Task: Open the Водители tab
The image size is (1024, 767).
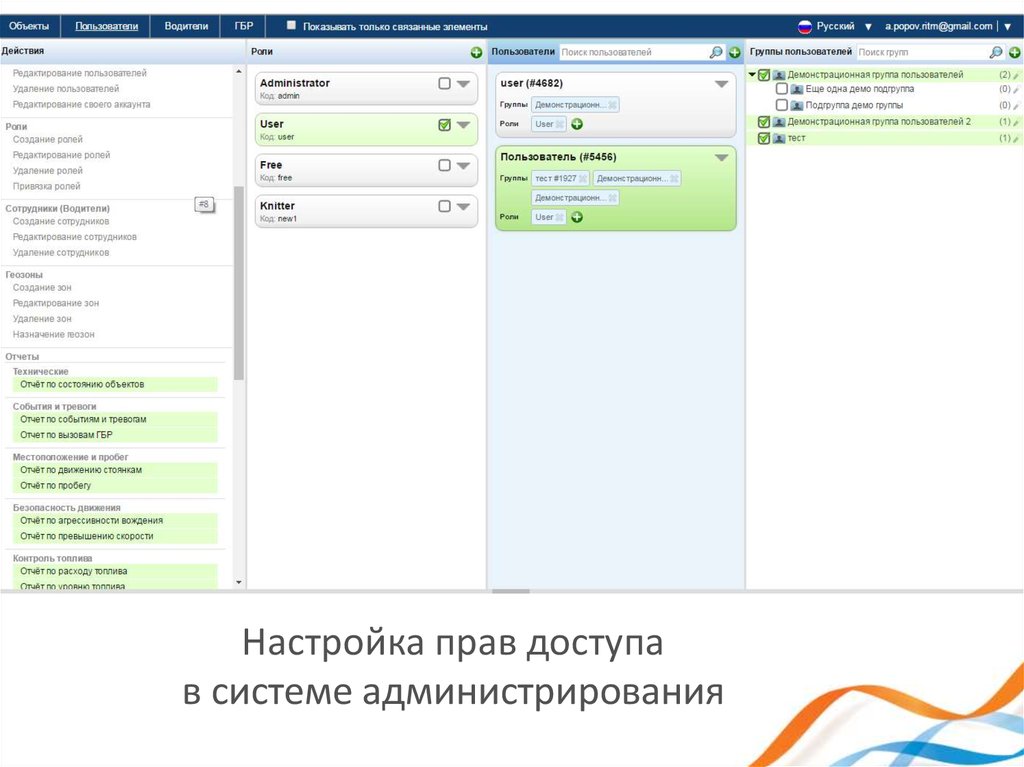Action: click(x=186, y=25)
